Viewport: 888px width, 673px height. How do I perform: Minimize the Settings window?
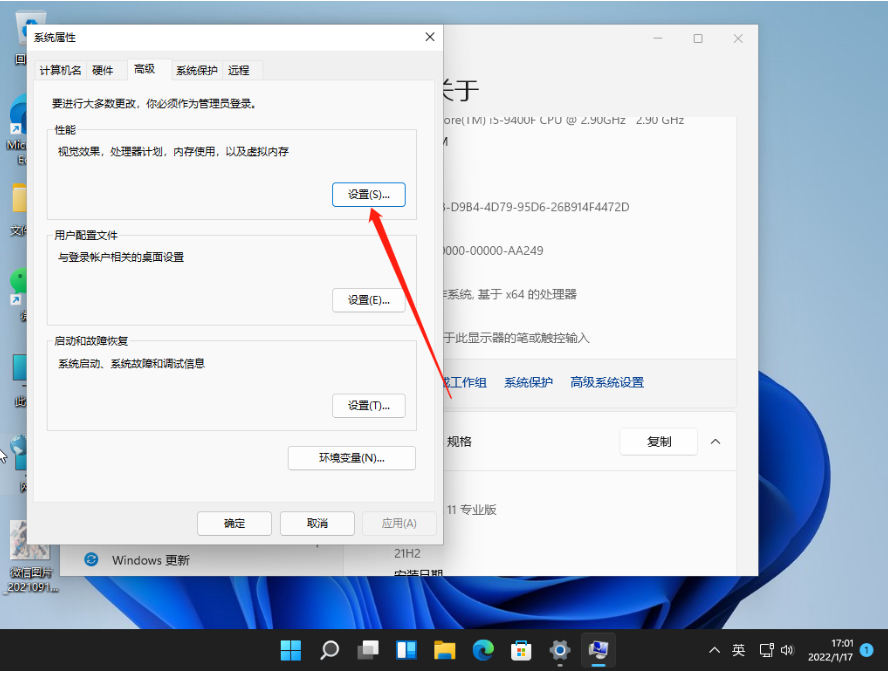[658, 39]
